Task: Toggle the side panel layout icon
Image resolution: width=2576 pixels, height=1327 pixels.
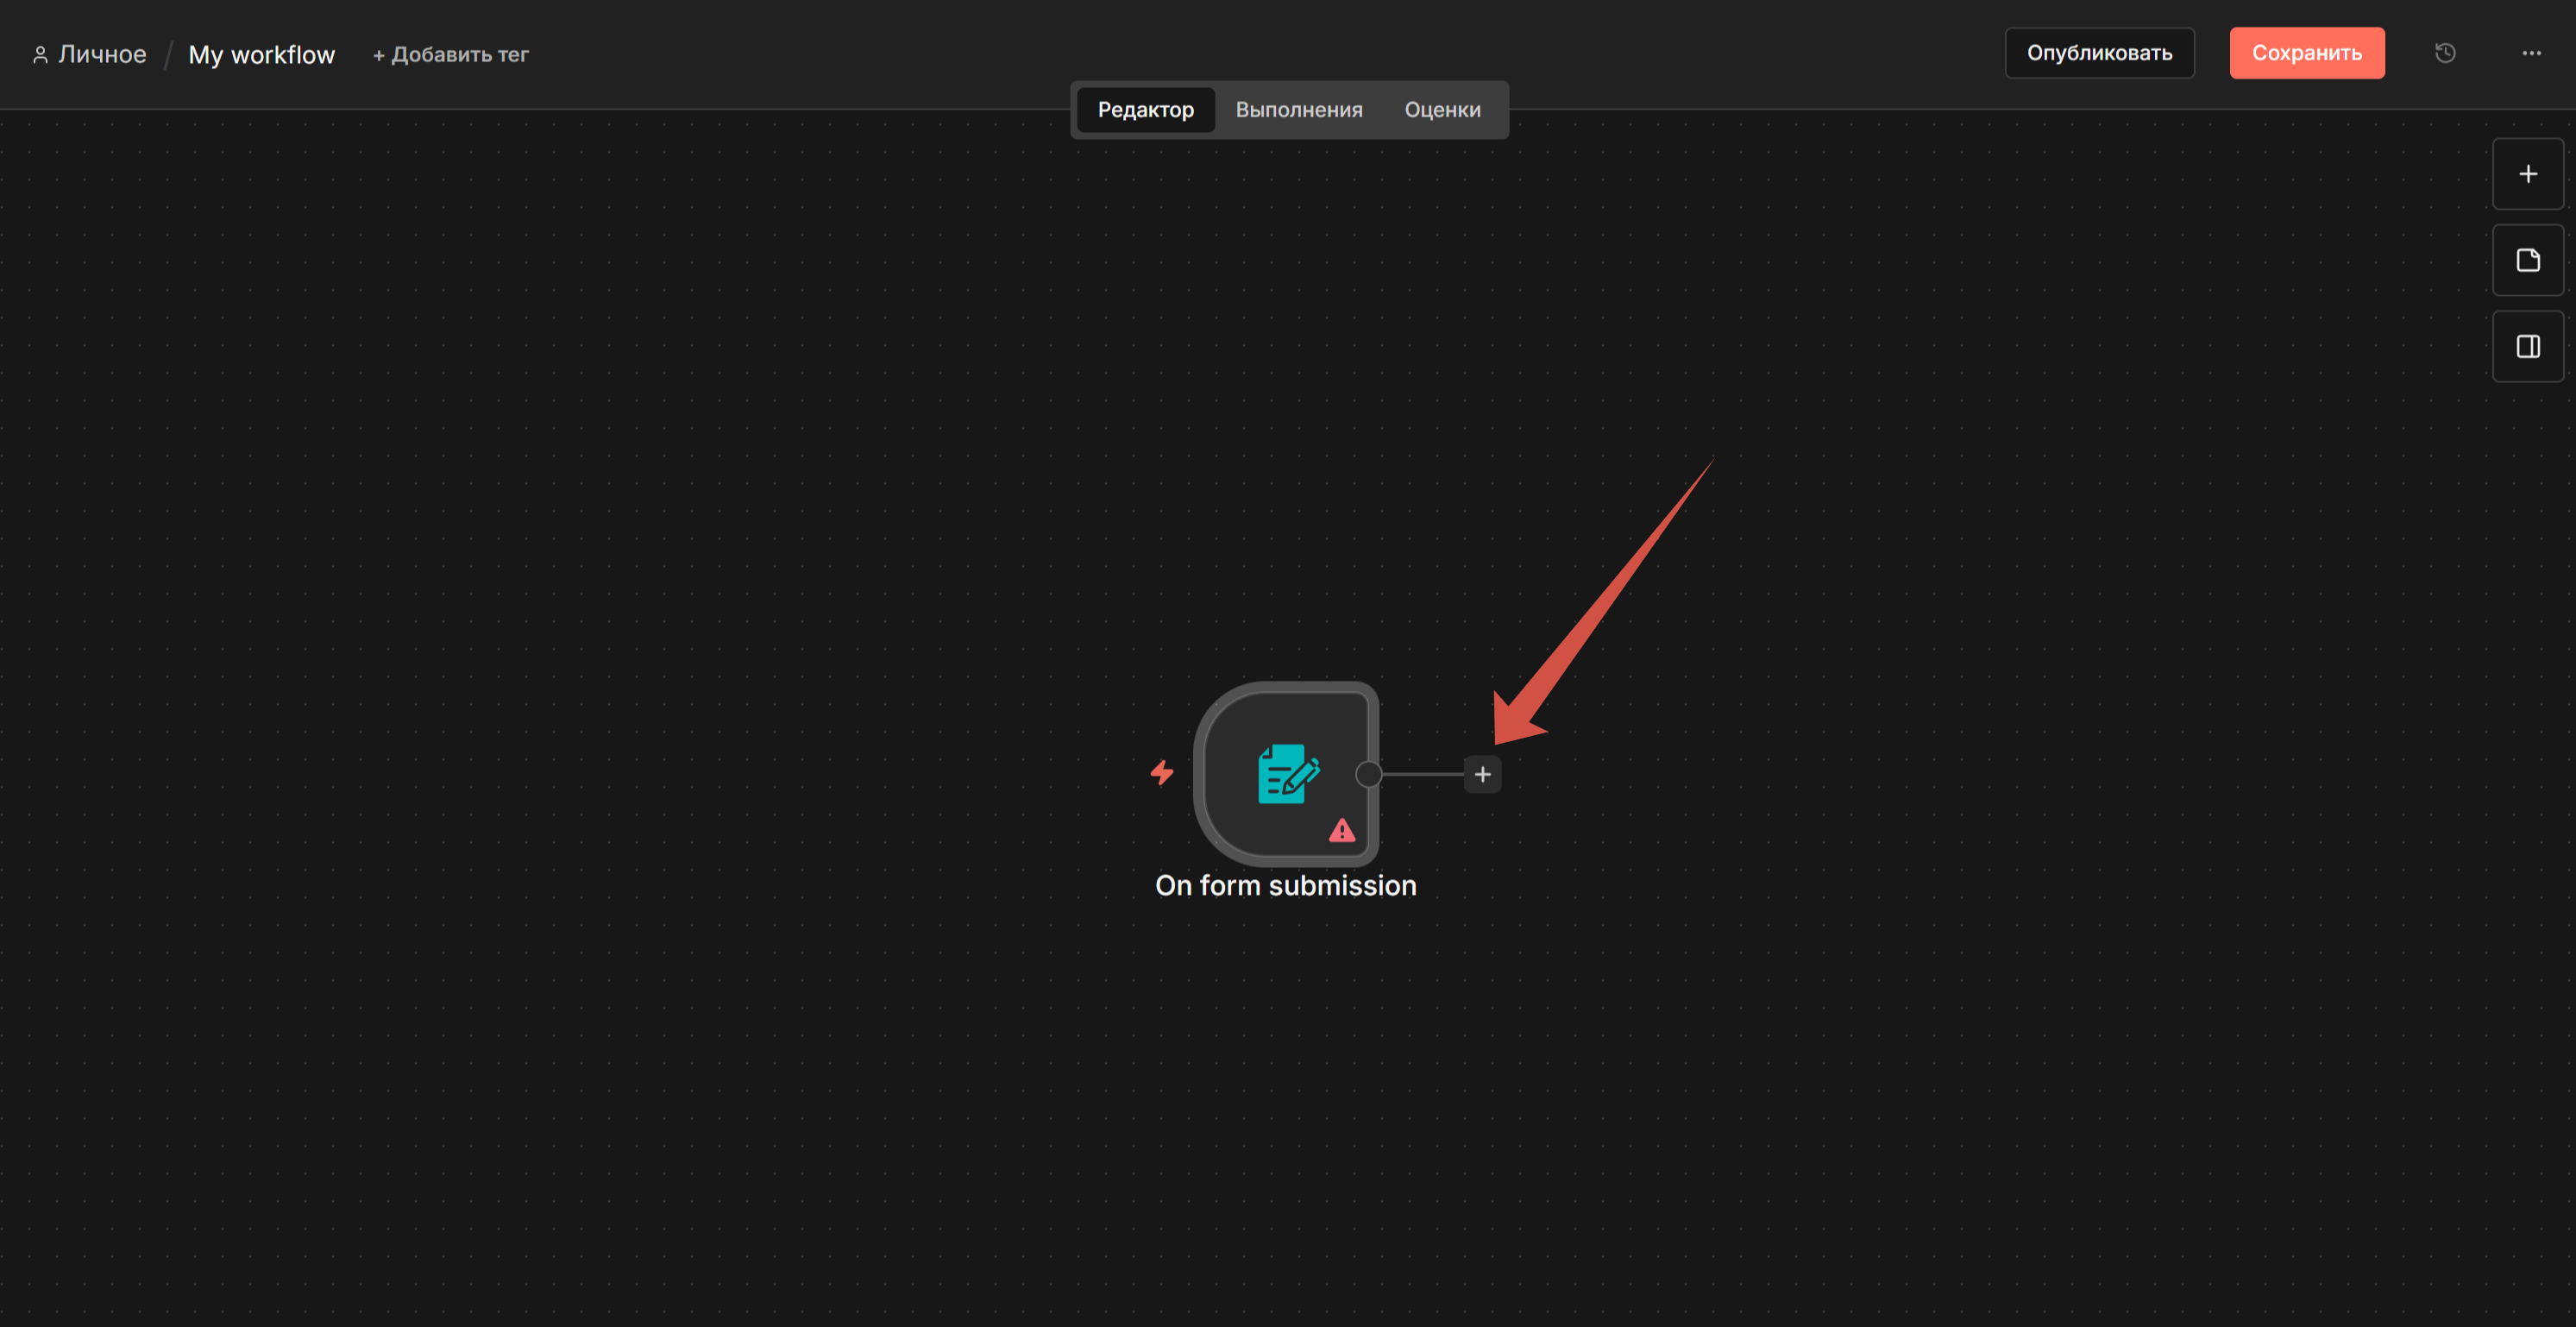Action: (x=2527, y=347)
